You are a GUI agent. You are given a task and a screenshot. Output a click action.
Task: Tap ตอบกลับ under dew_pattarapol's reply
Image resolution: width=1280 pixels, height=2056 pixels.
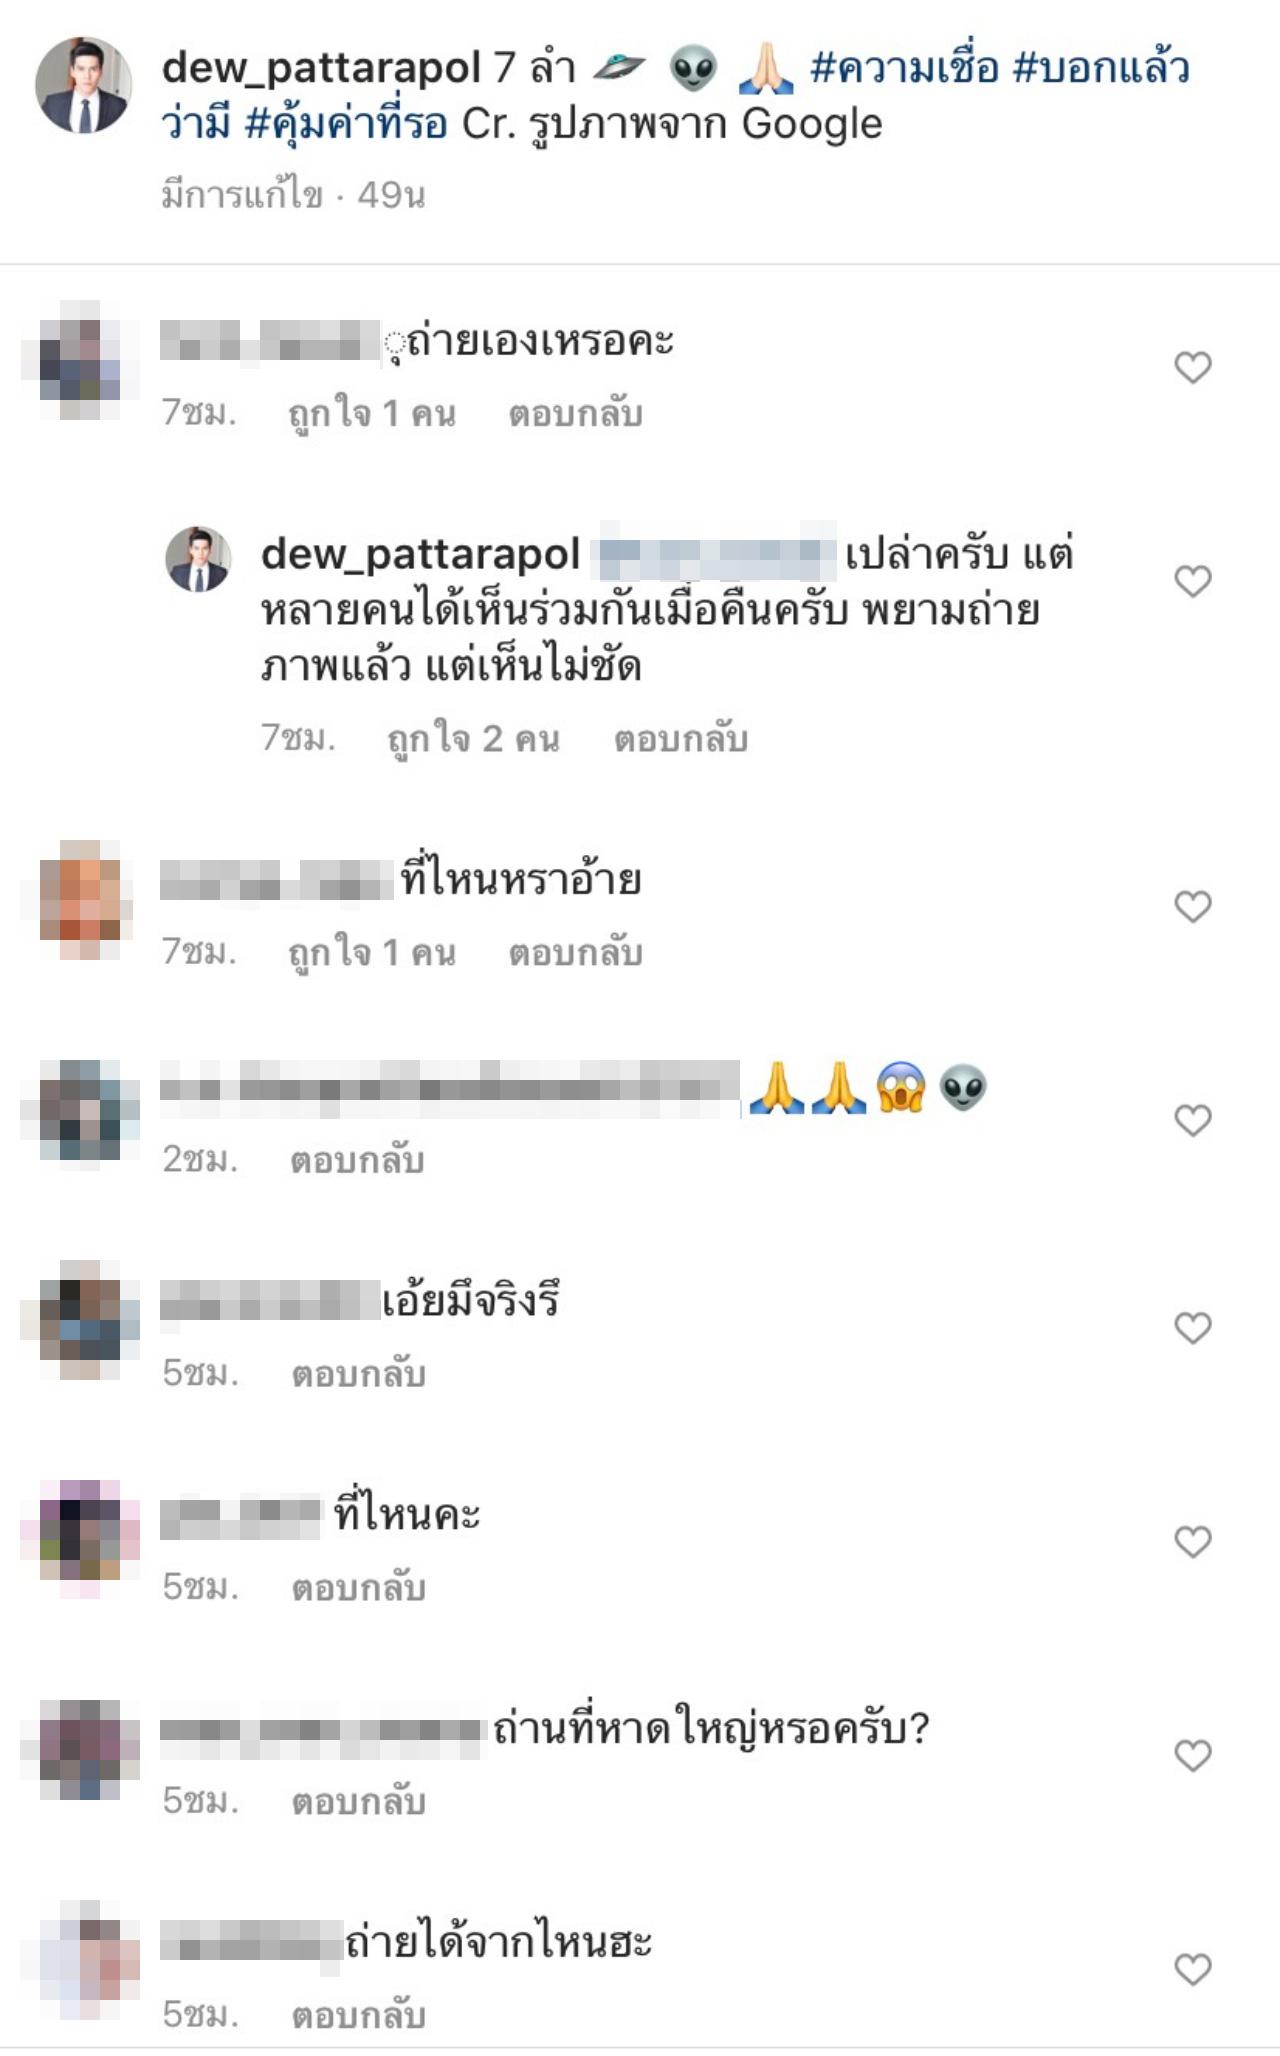click(681, 739)
